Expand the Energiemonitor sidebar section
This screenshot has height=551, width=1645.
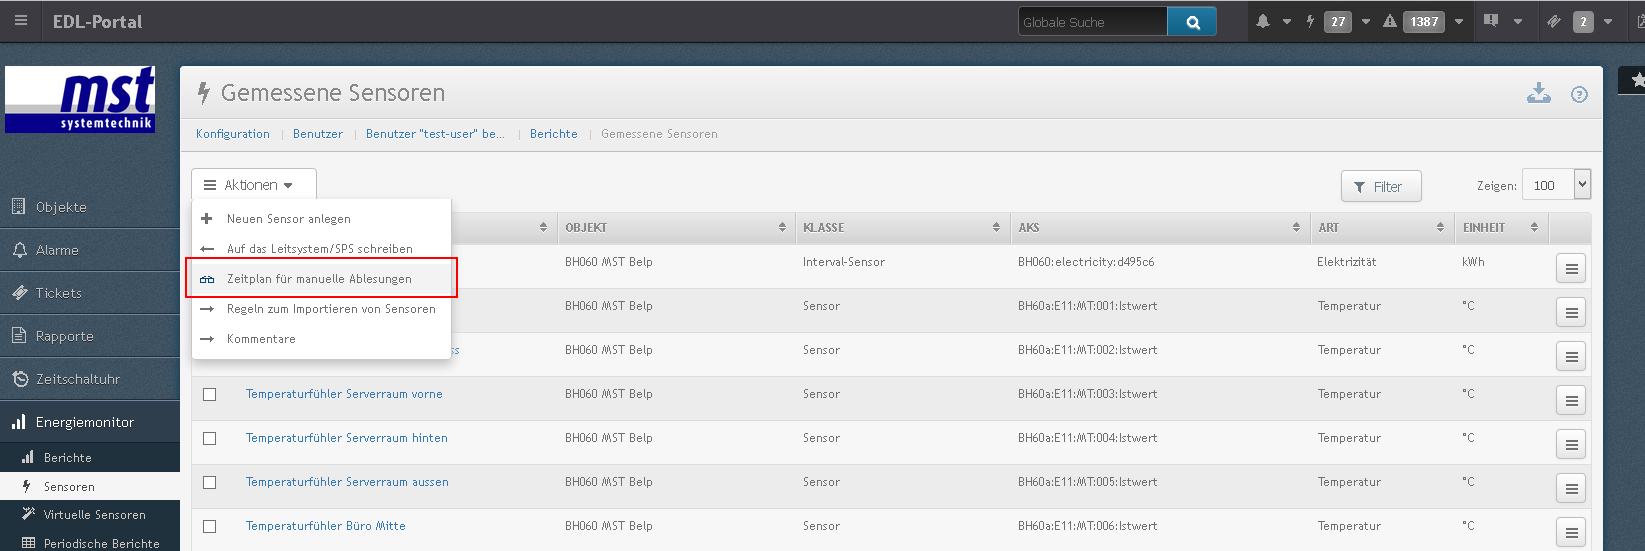point(90,422)
